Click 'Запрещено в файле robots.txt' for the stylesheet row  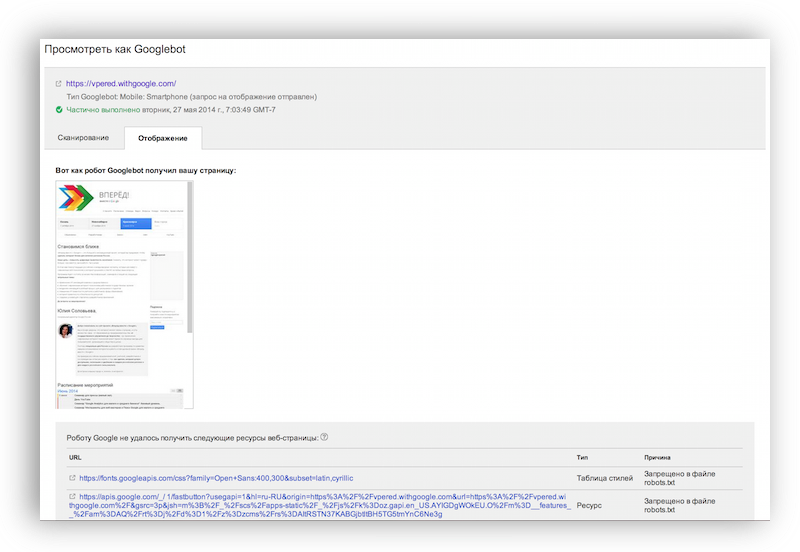[680, 478]
